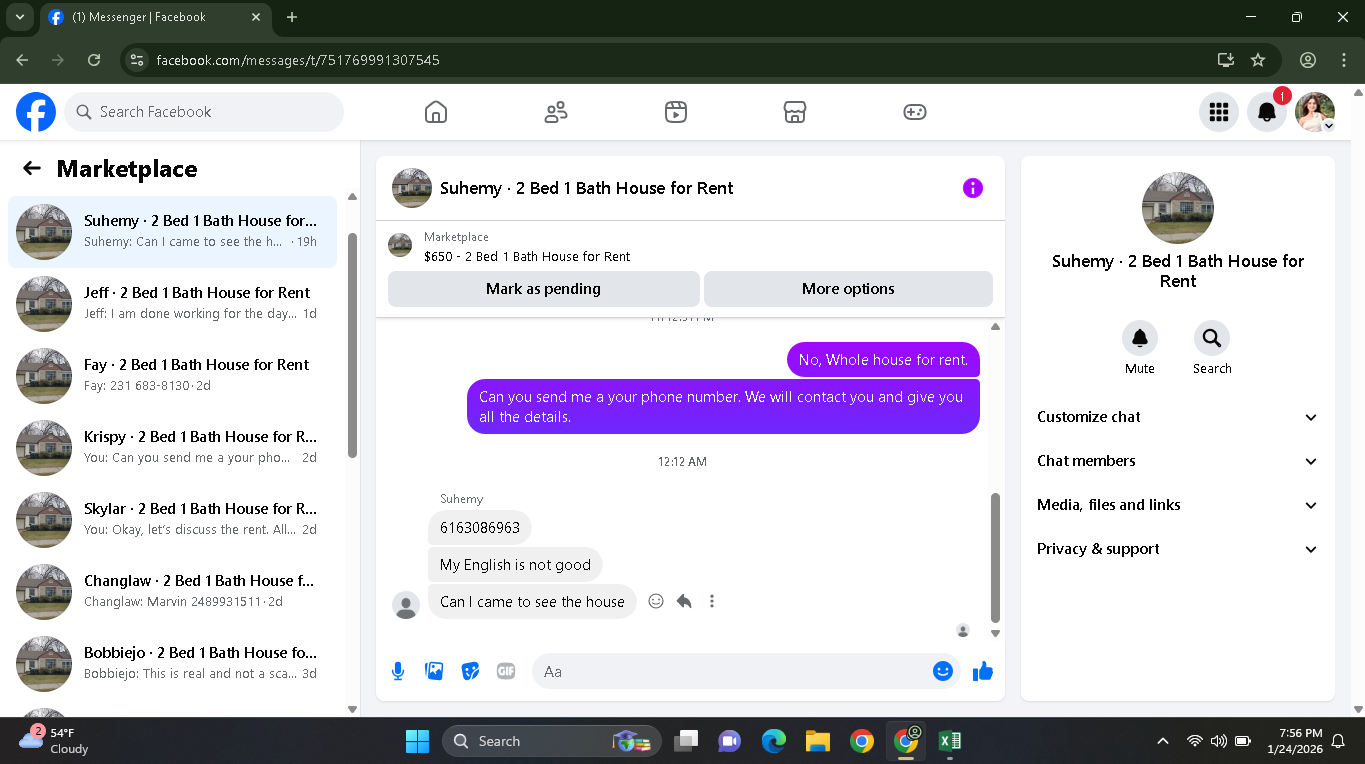Screen dimensions: 1365x764
Task: Open conversation information purple icon
Action: tap(973, 188)
